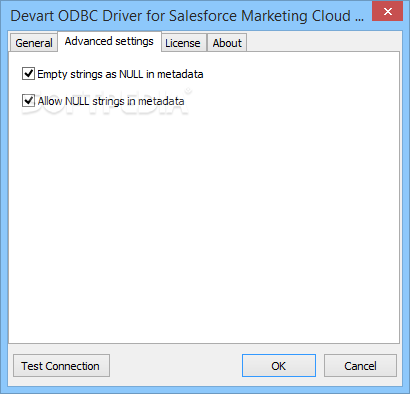Open the About tab
The width and height of the screenshot is (410, 394).
227,43
